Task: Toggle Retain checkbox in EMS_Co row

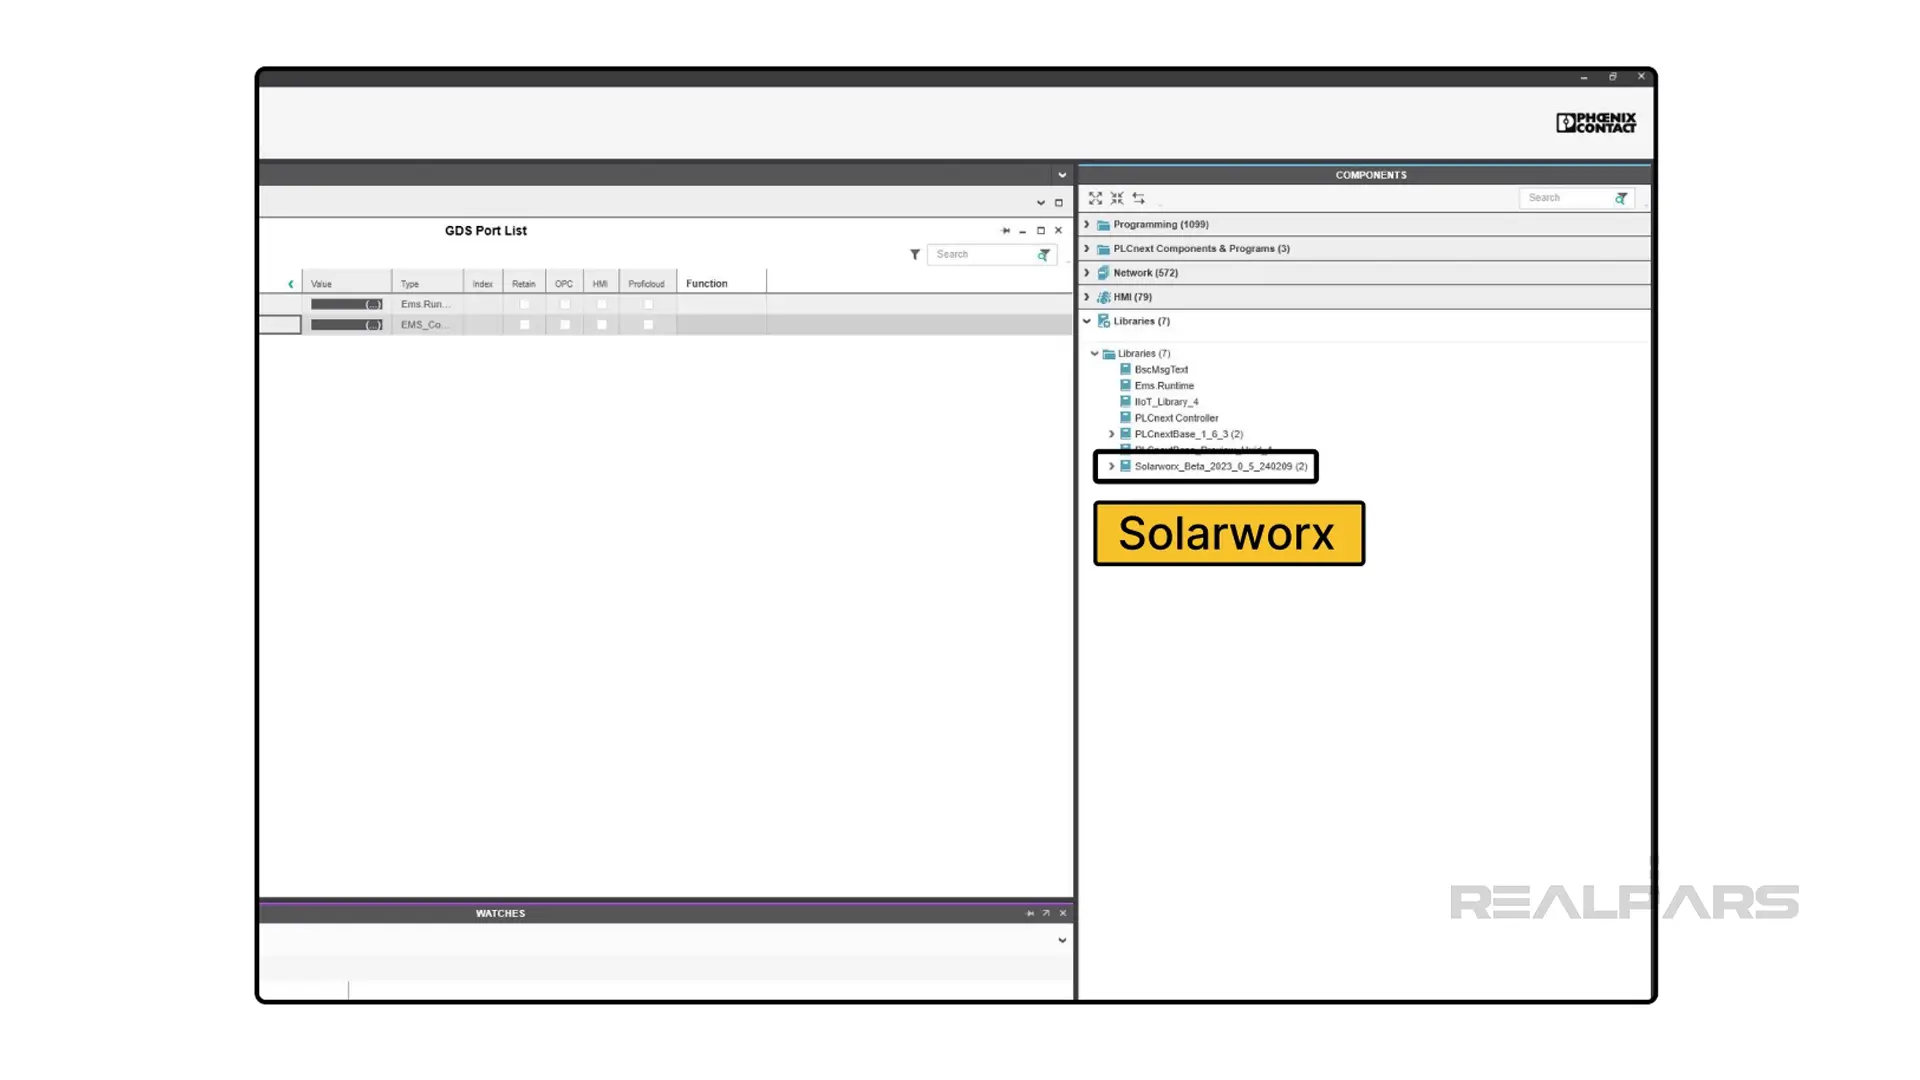Action: pyautogui.click(x=524, y=325)
